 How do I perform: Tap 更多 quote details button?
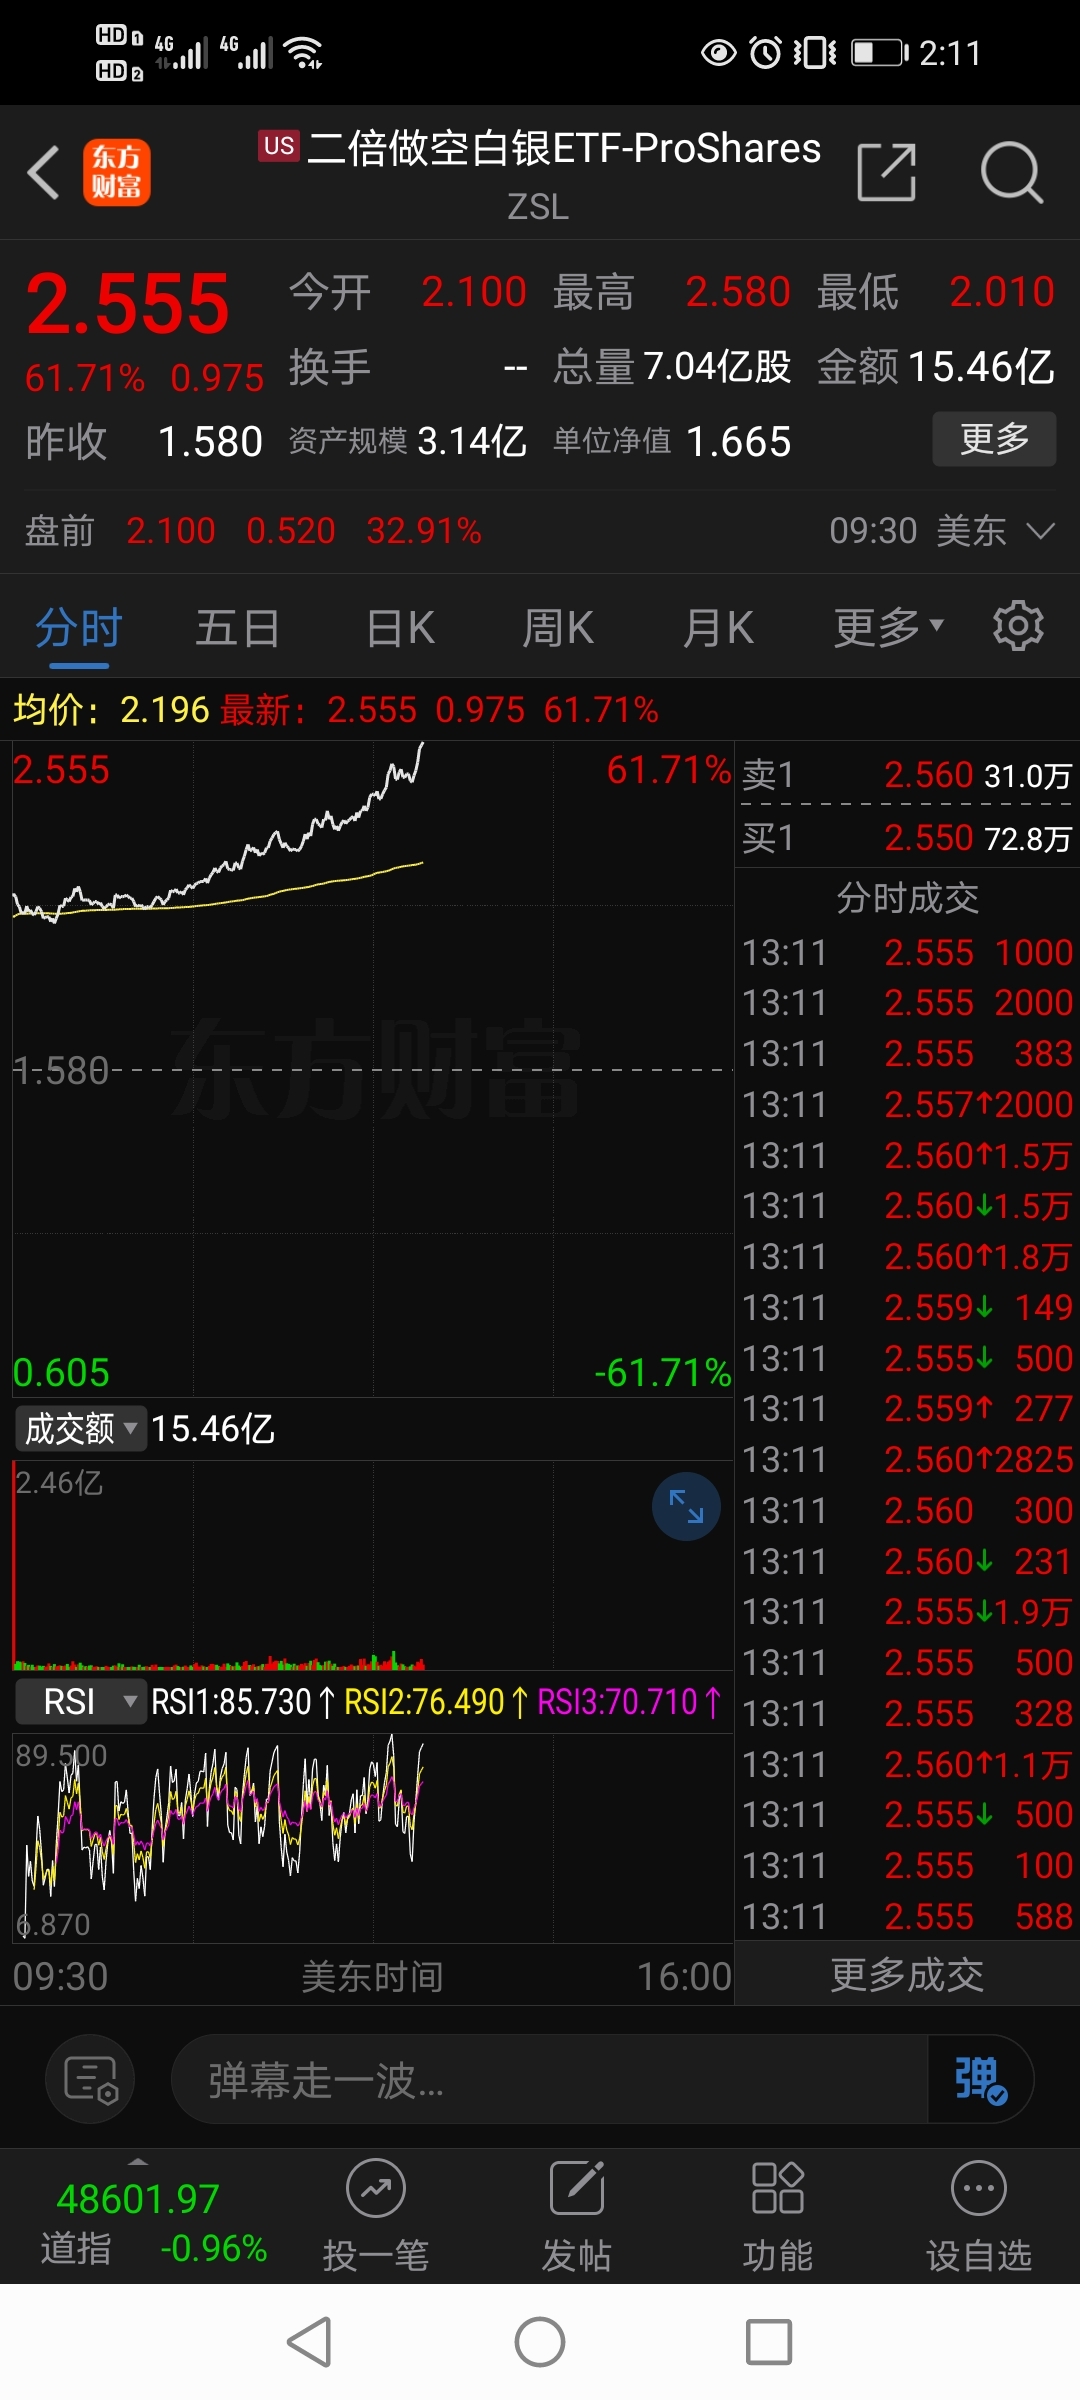[994, 438]
